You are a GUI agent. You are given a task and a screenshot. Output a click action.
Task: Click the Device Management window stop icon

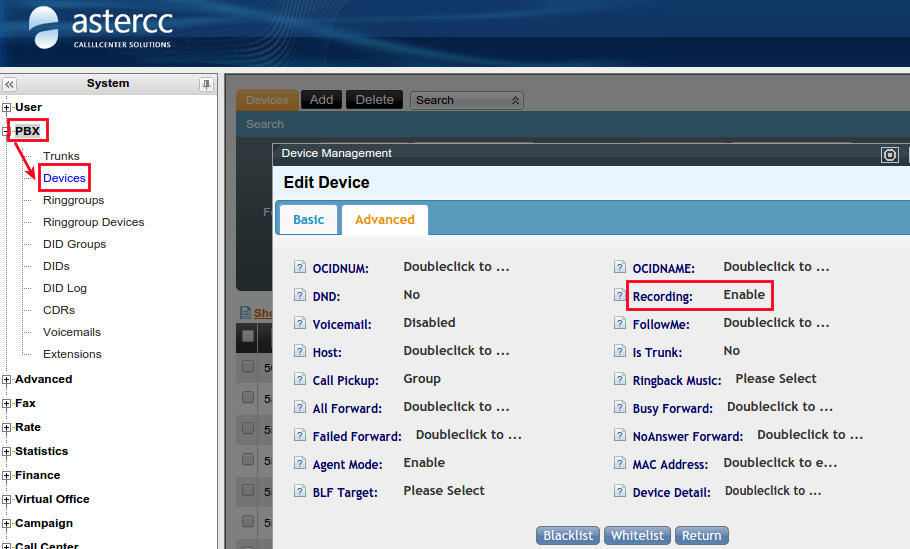(x=890, y=154)
